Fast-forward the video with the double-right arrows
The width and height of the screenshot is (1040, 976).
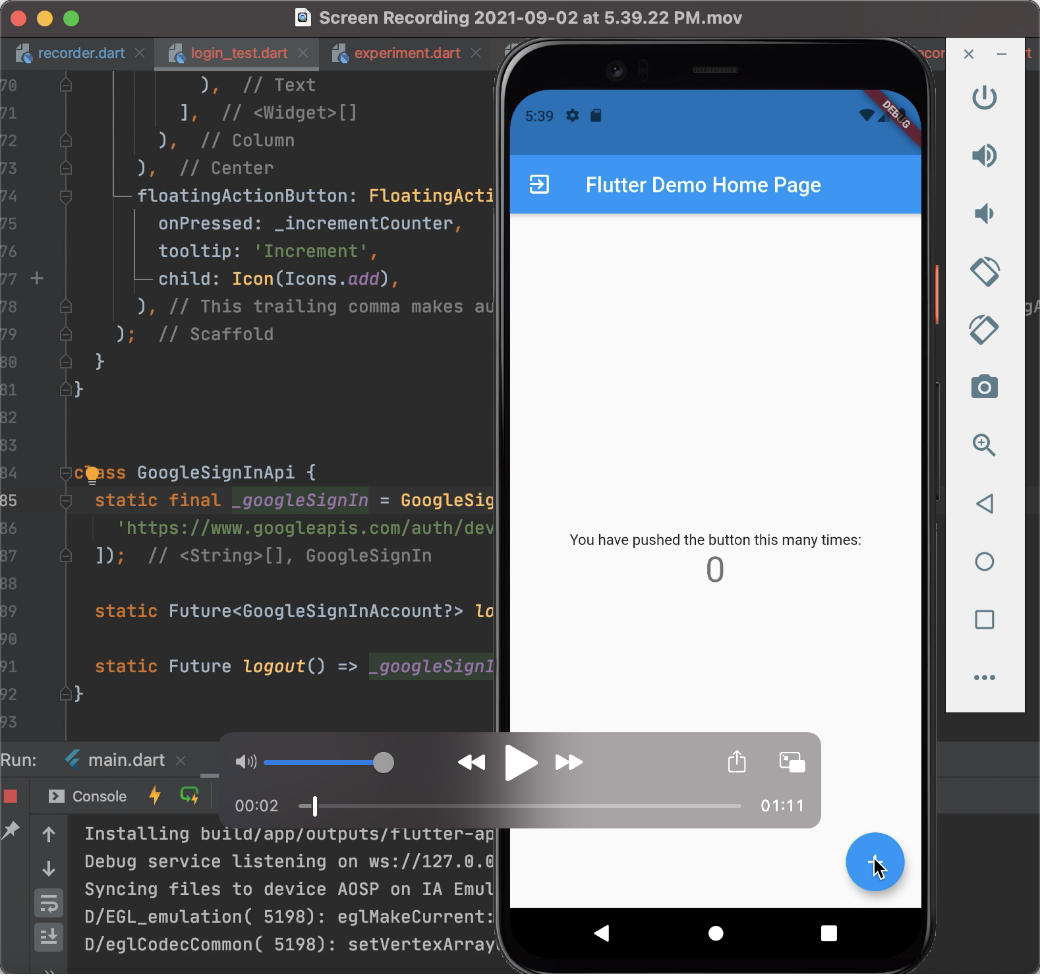point(569,762)
